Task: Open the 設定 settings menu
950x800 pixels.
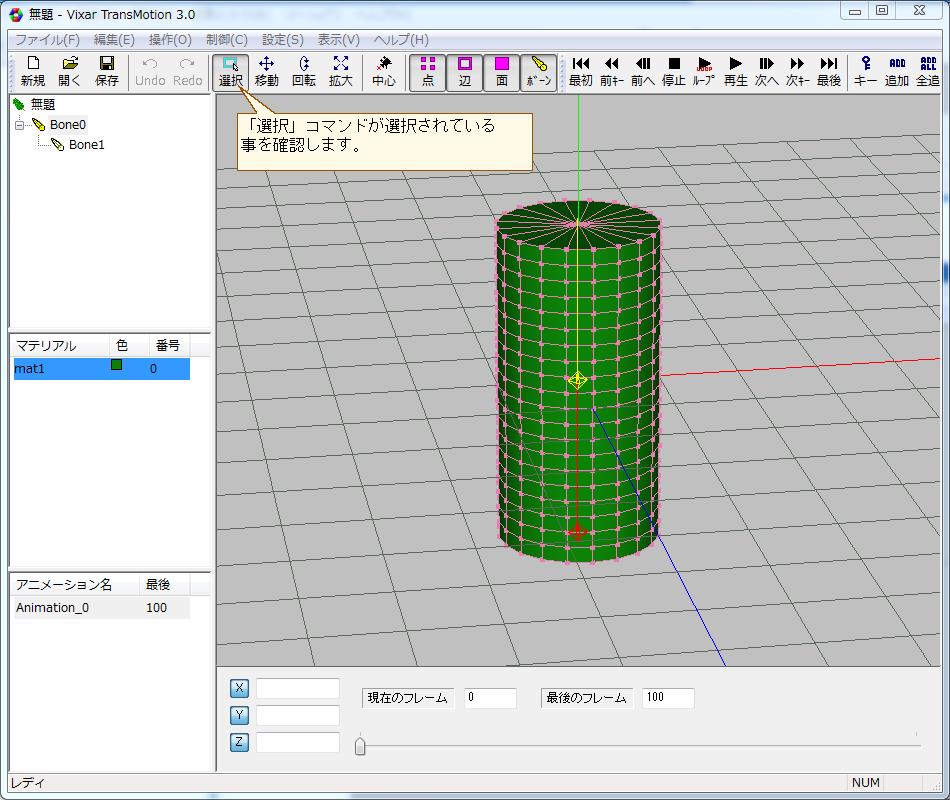Action: [281, 40]
